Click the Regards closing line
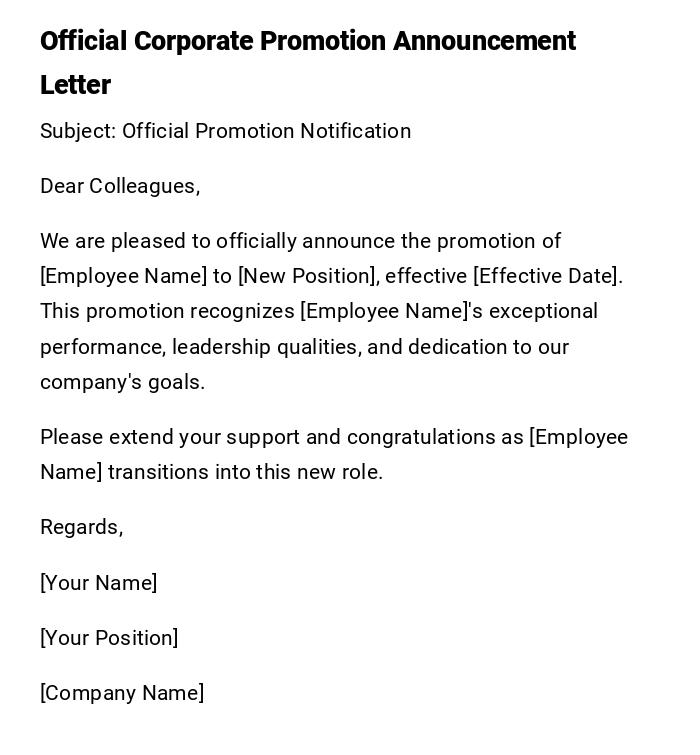The height and width of the screenshot is (755, 700). pos(81,527)
